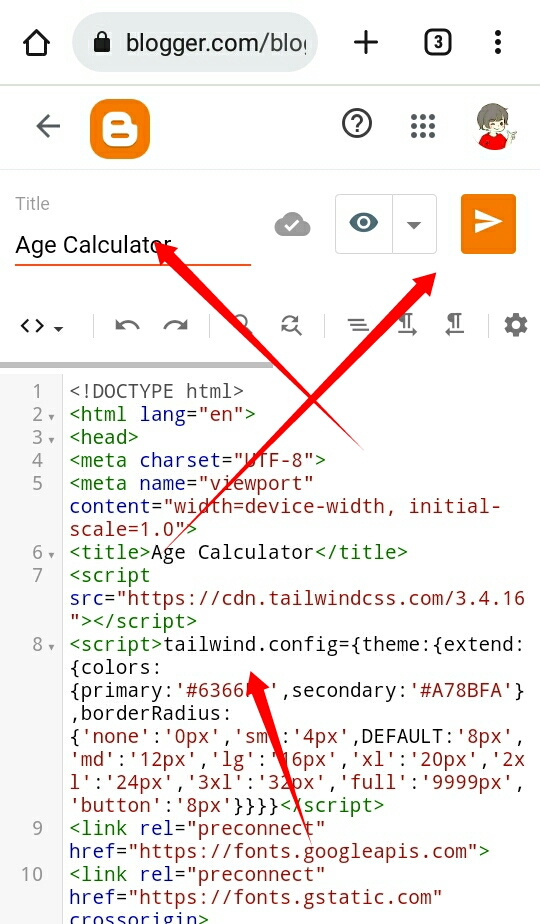
Task: Open the browser three-dot menu
Action: pyautogui.click(x=498, y=42)
